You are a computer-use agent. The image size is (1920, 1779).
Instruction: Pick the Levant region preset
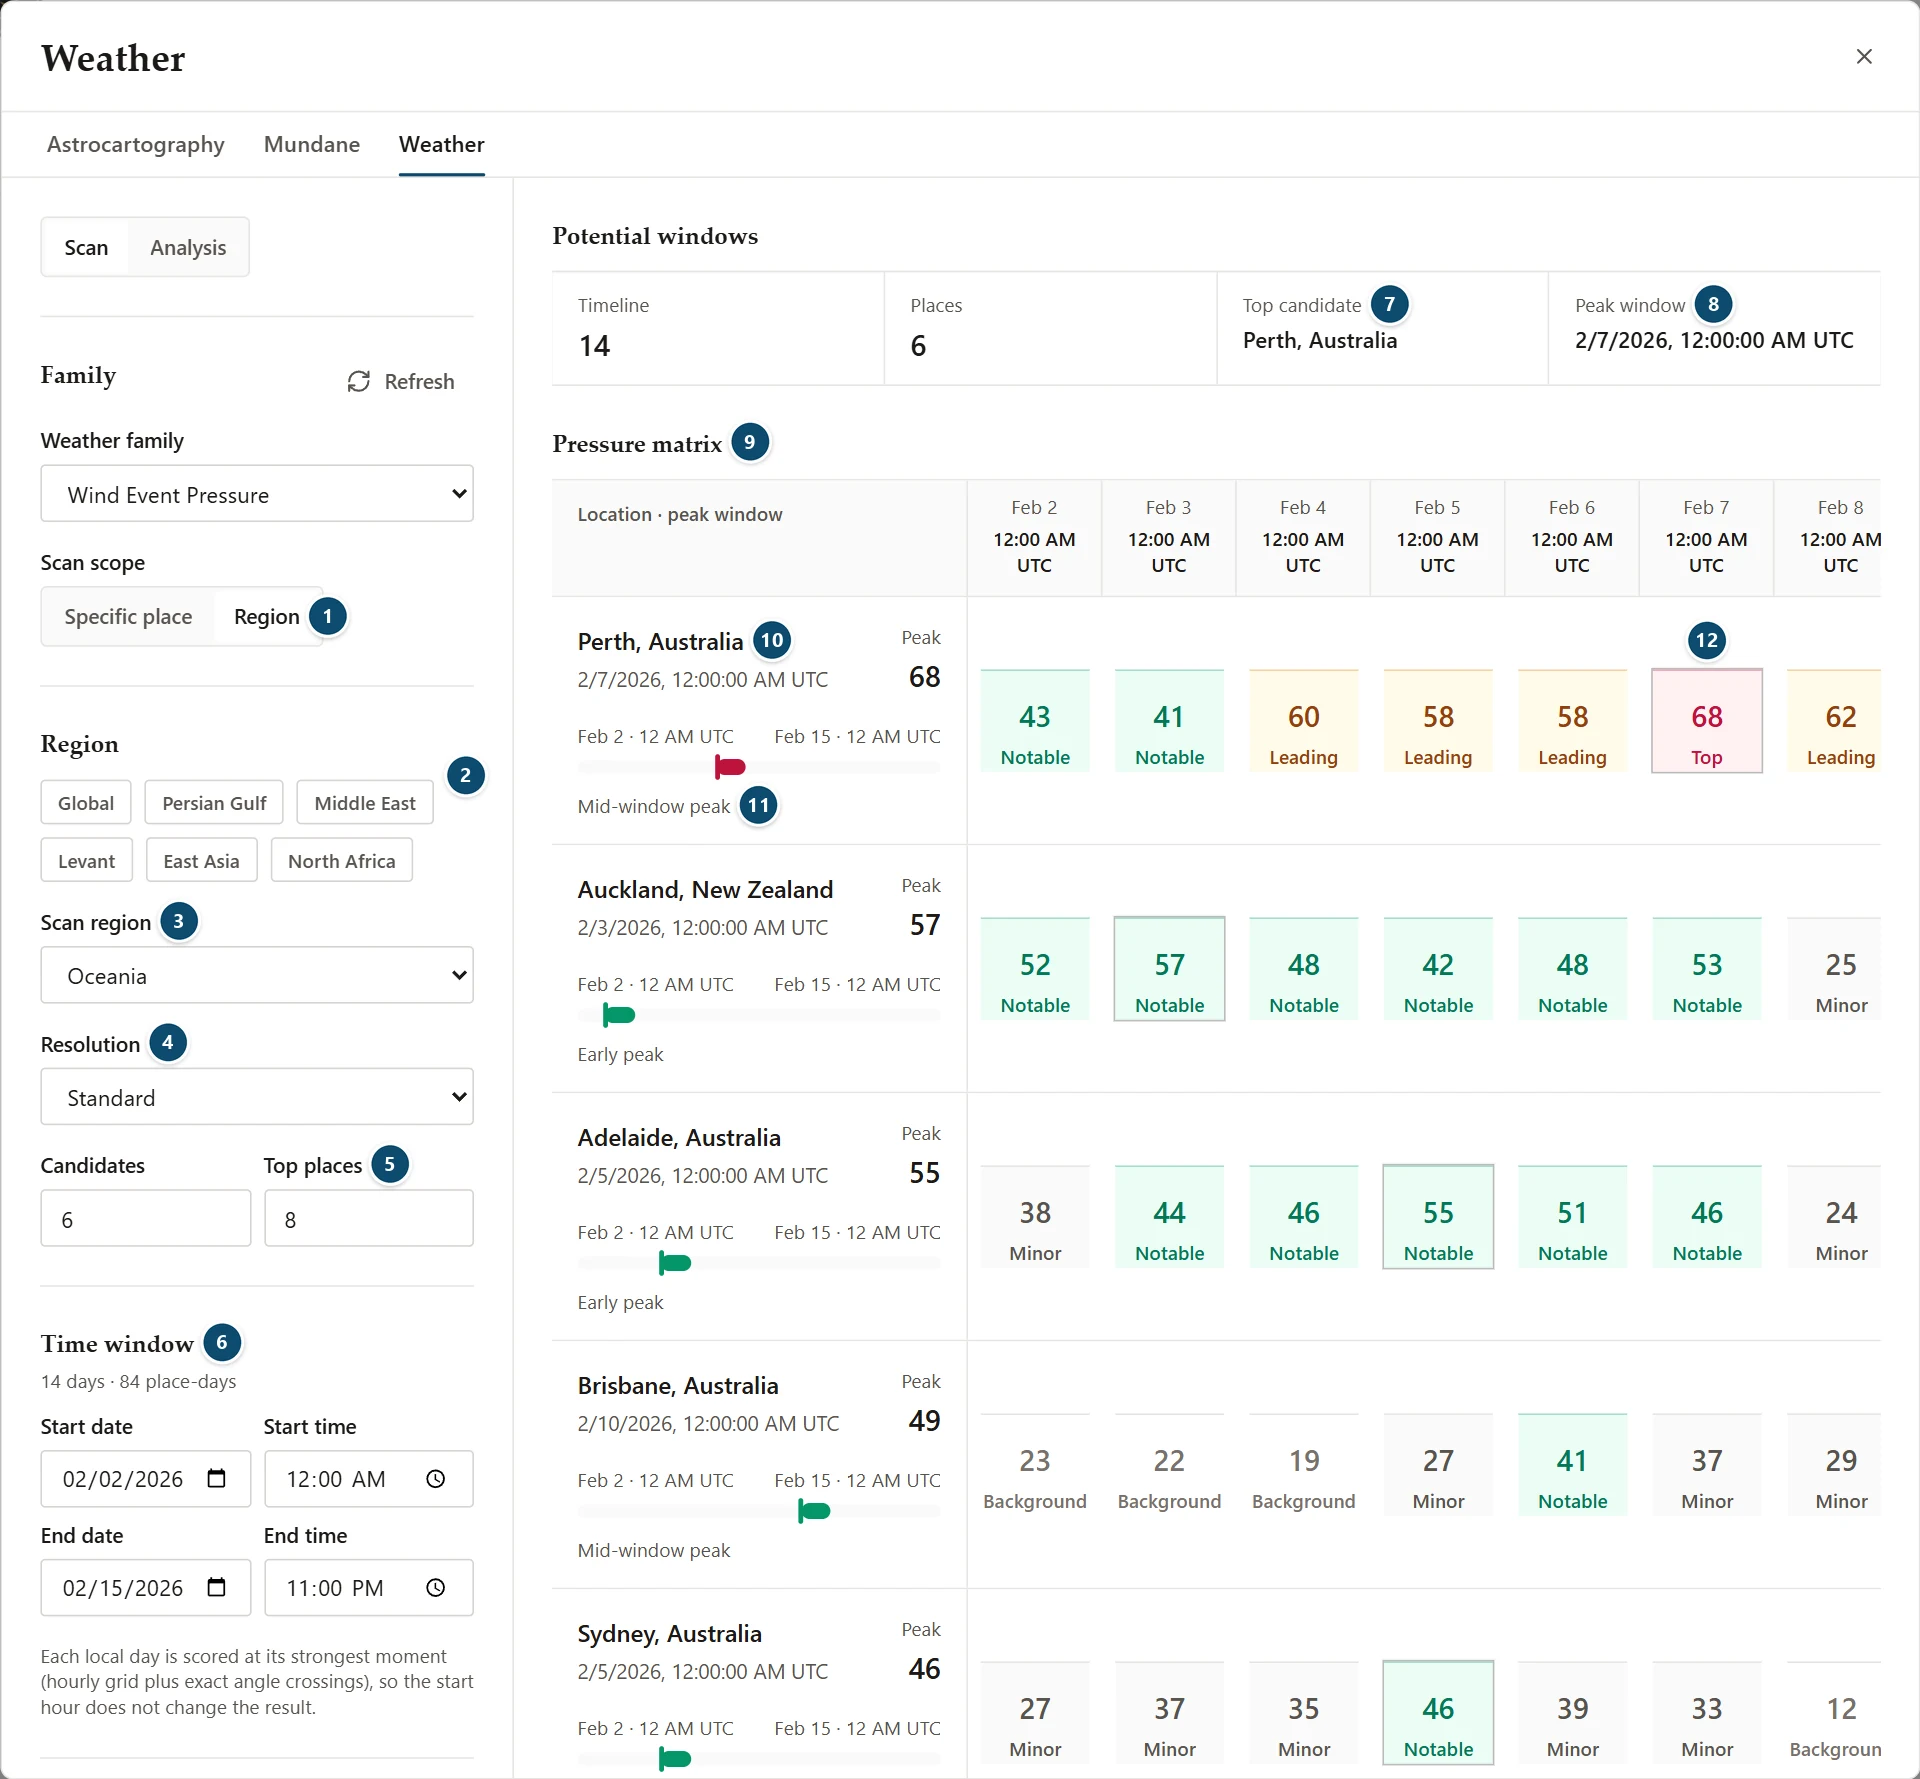(87, 861)
